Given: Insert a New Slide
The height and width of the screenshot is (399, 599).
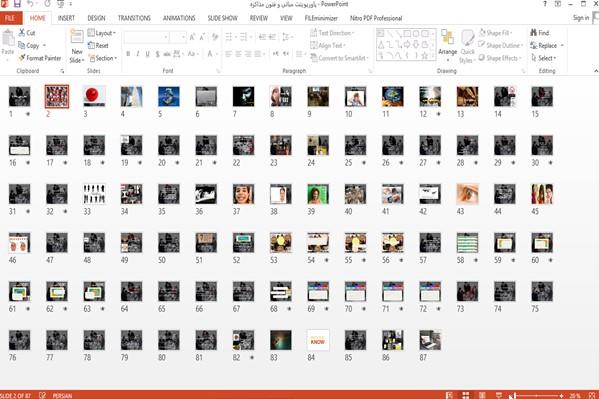Looking at the screenshot, I should [77, 47].
